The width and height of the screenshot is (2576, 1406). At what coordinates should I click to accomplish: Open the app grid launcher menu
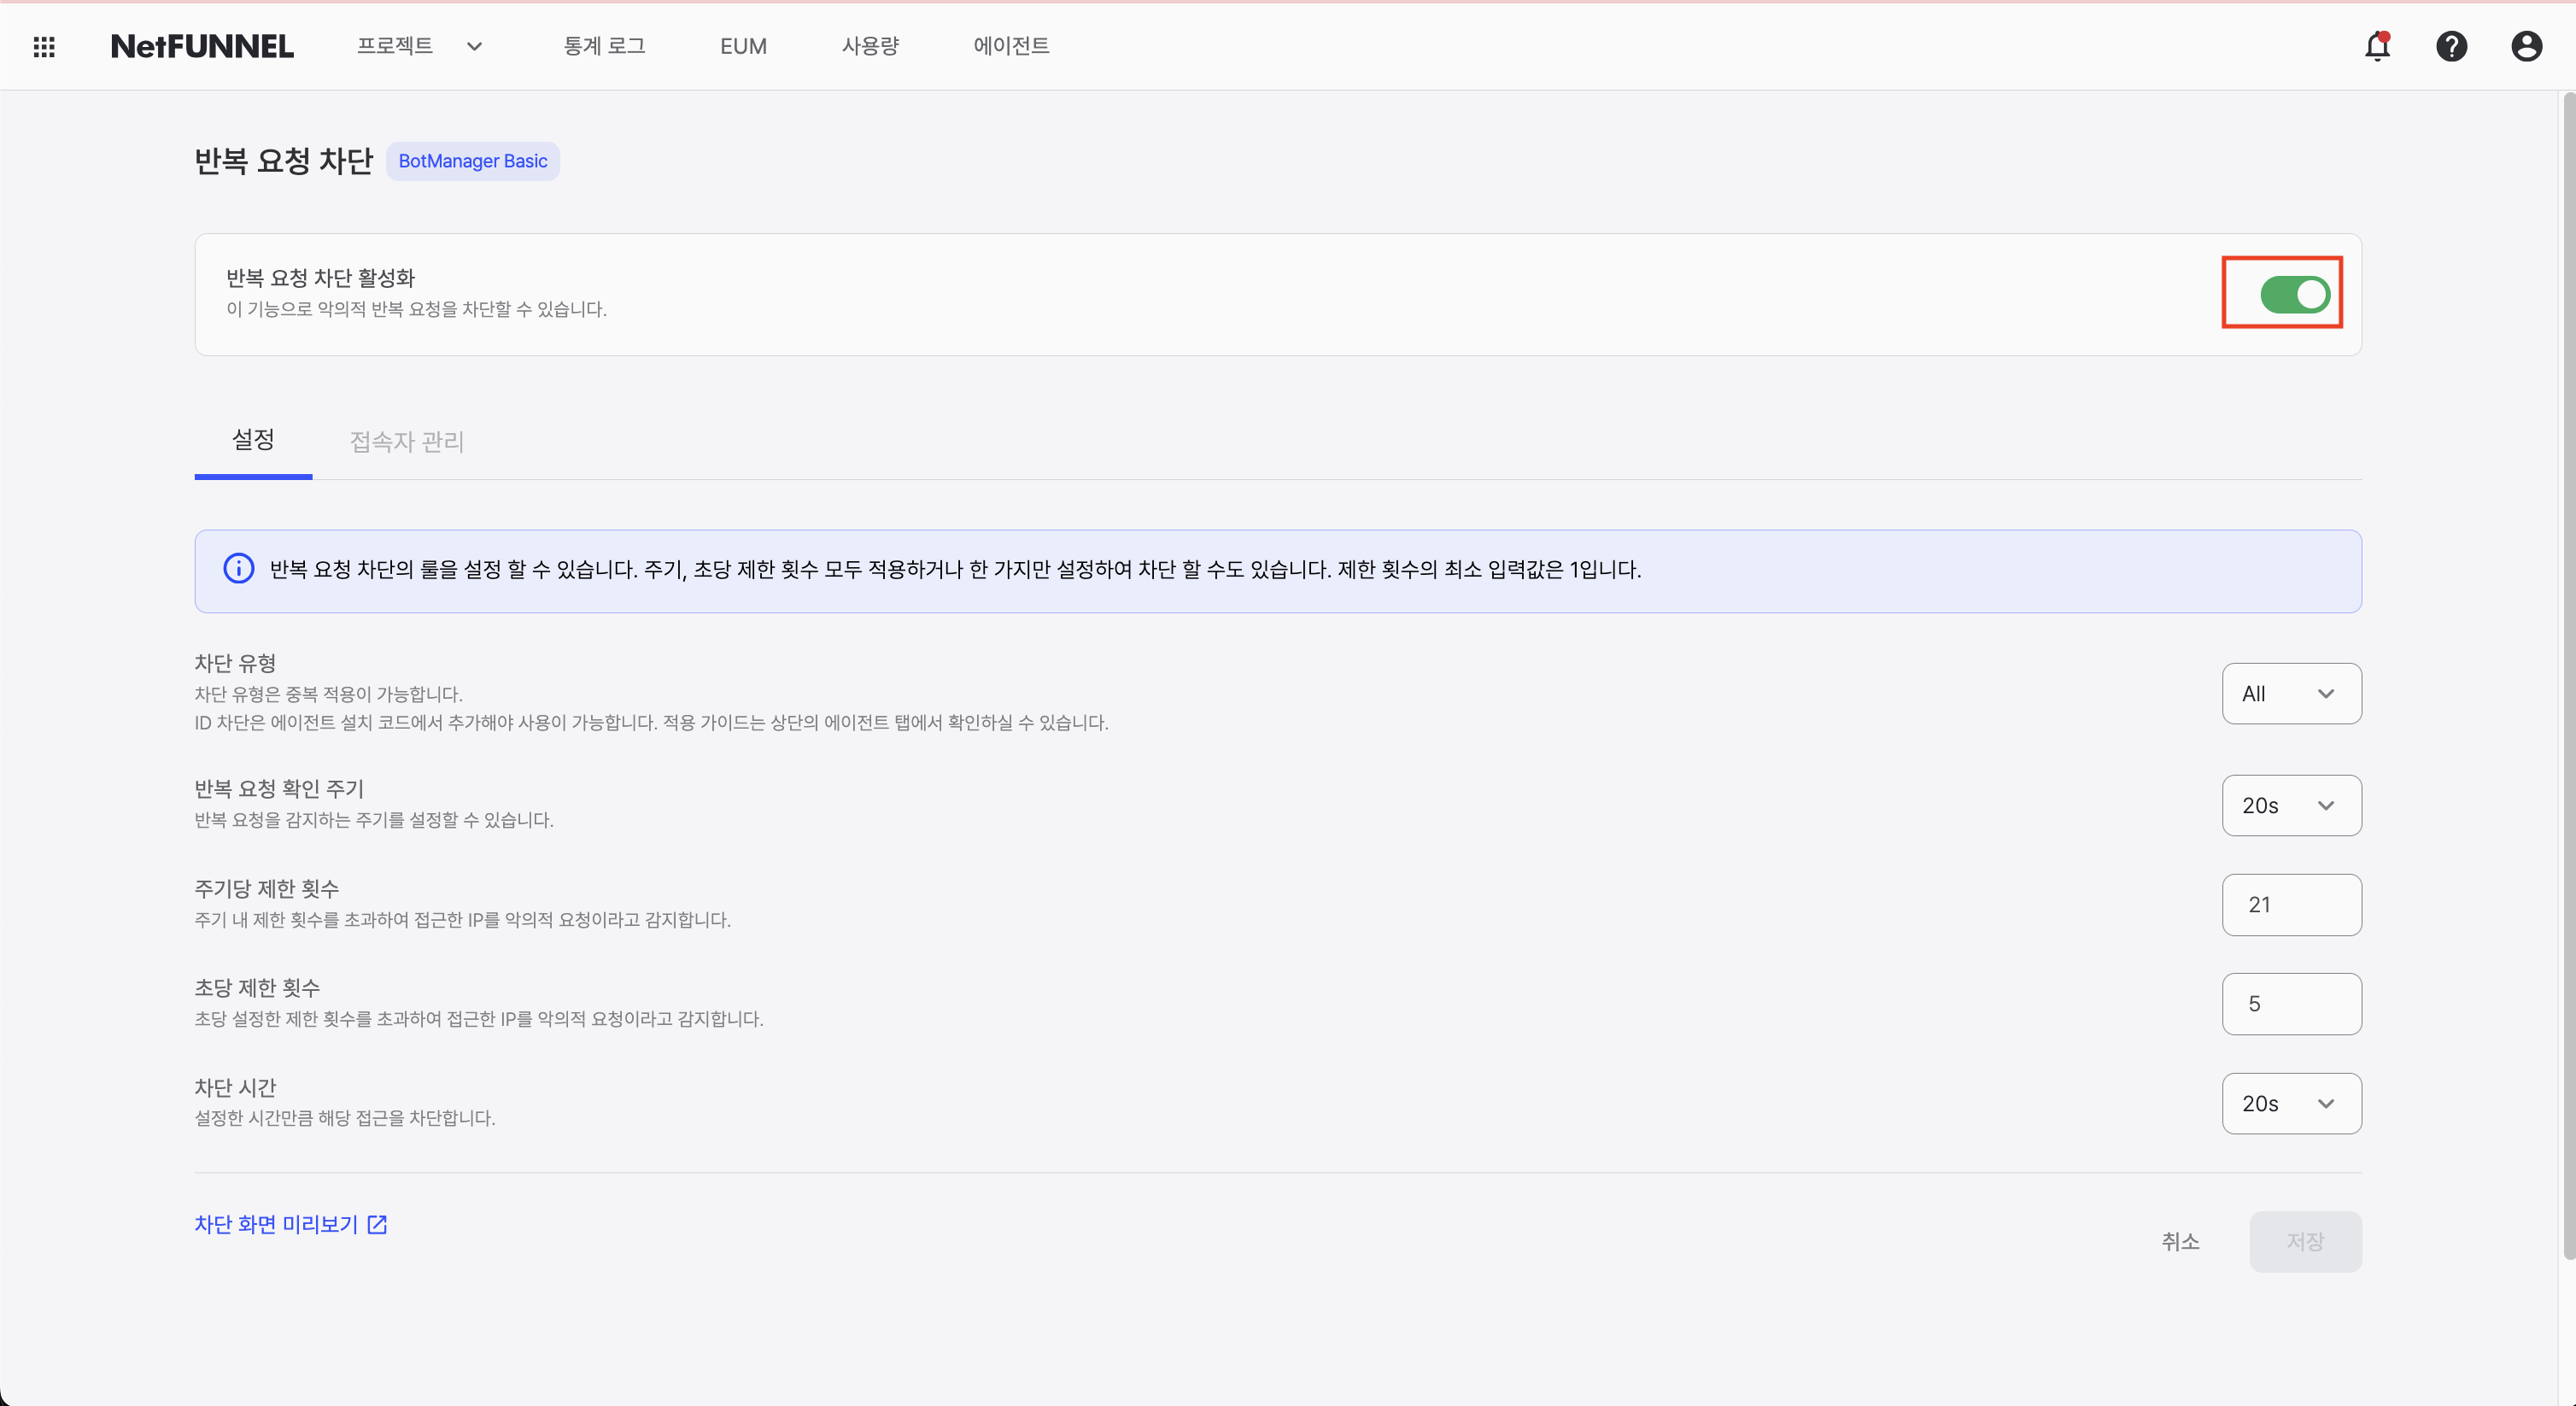(x=44, y=46)
